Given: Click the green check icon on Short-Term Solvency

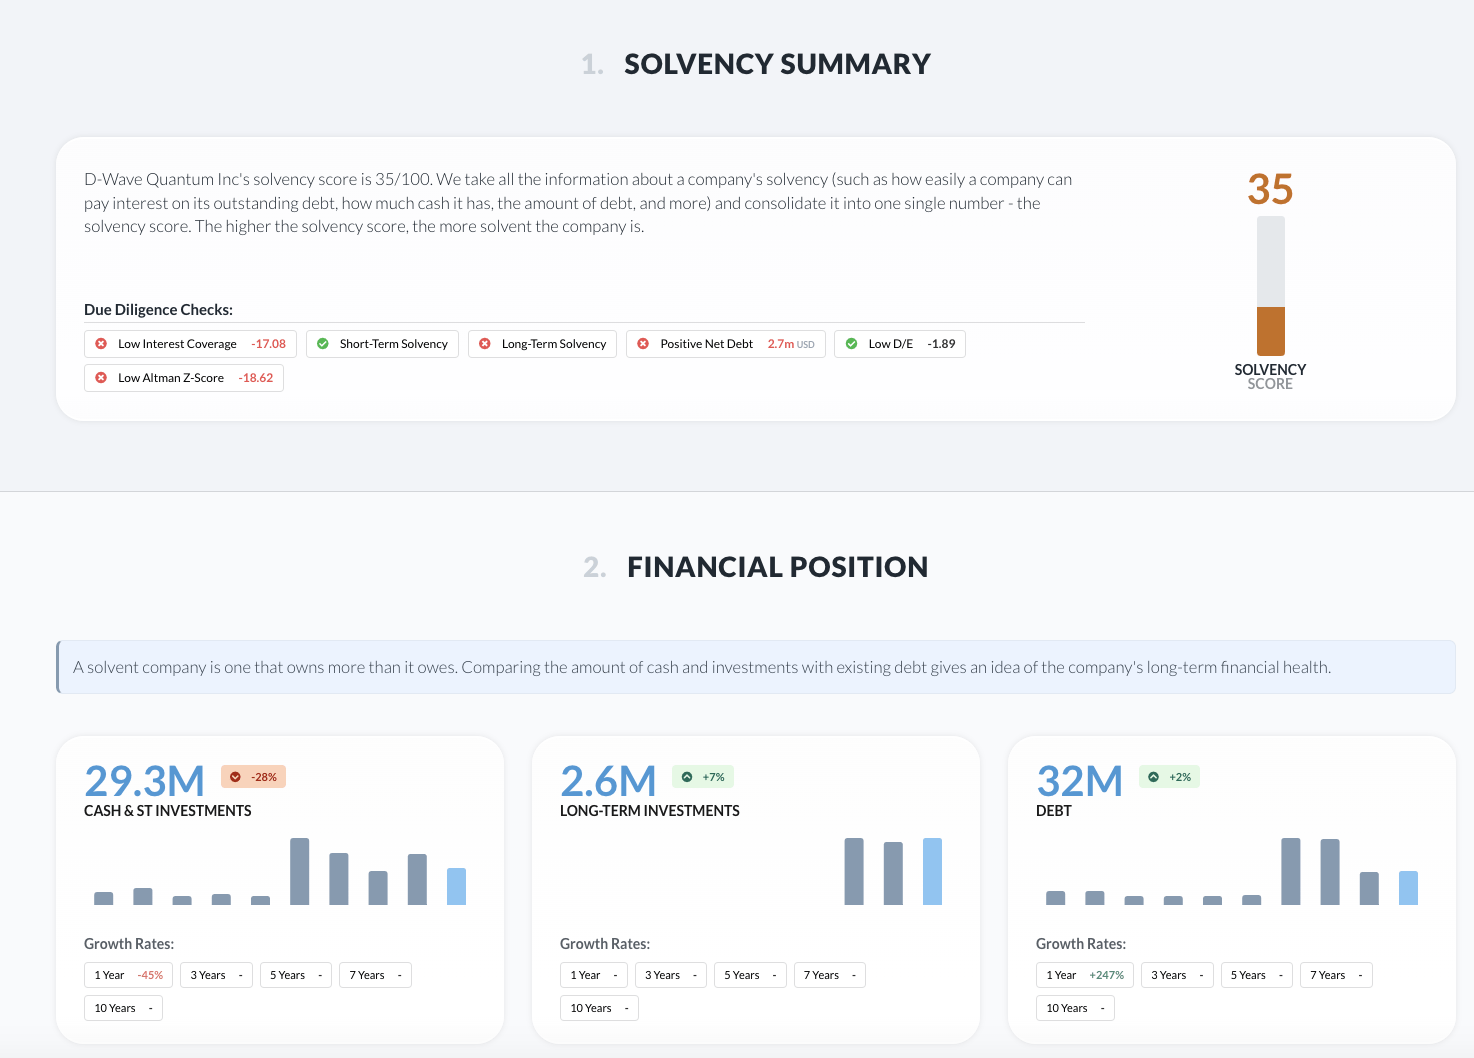Looking at the screenshot, I should [322, 343].
